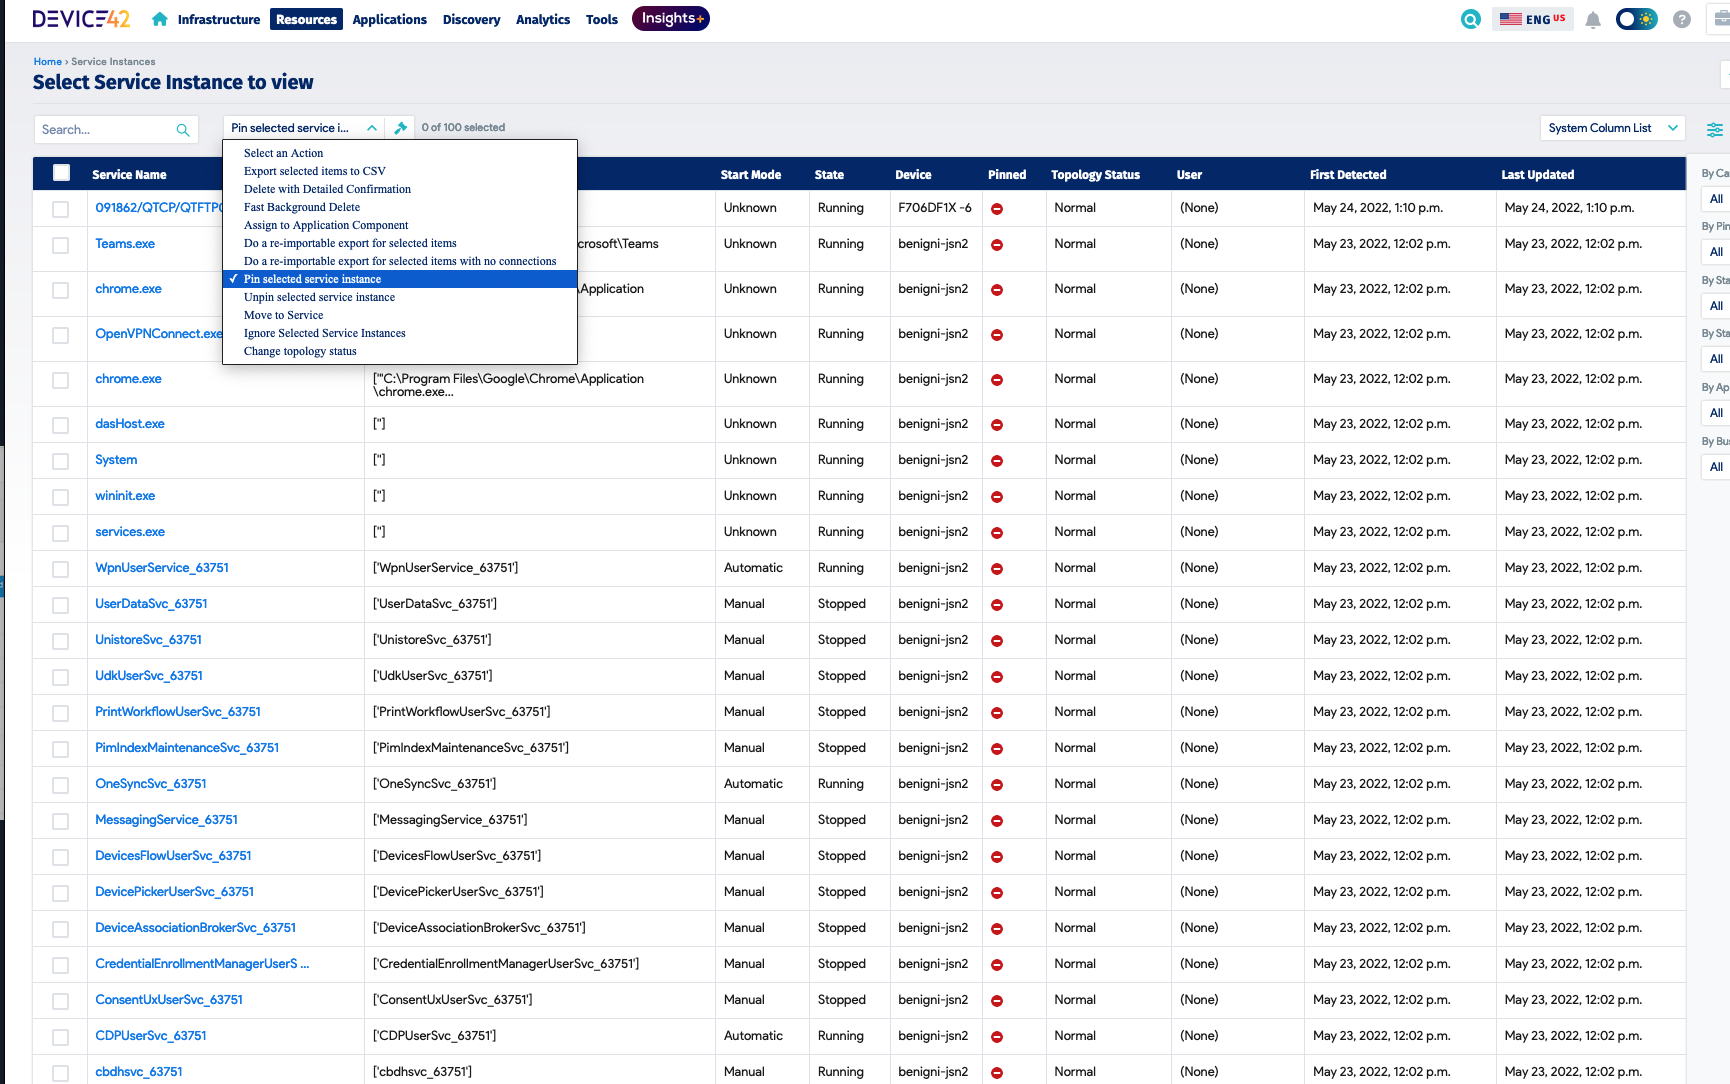Click into the Search input field
Screen dimensions: 1730x1084
(x=105, y=130)
